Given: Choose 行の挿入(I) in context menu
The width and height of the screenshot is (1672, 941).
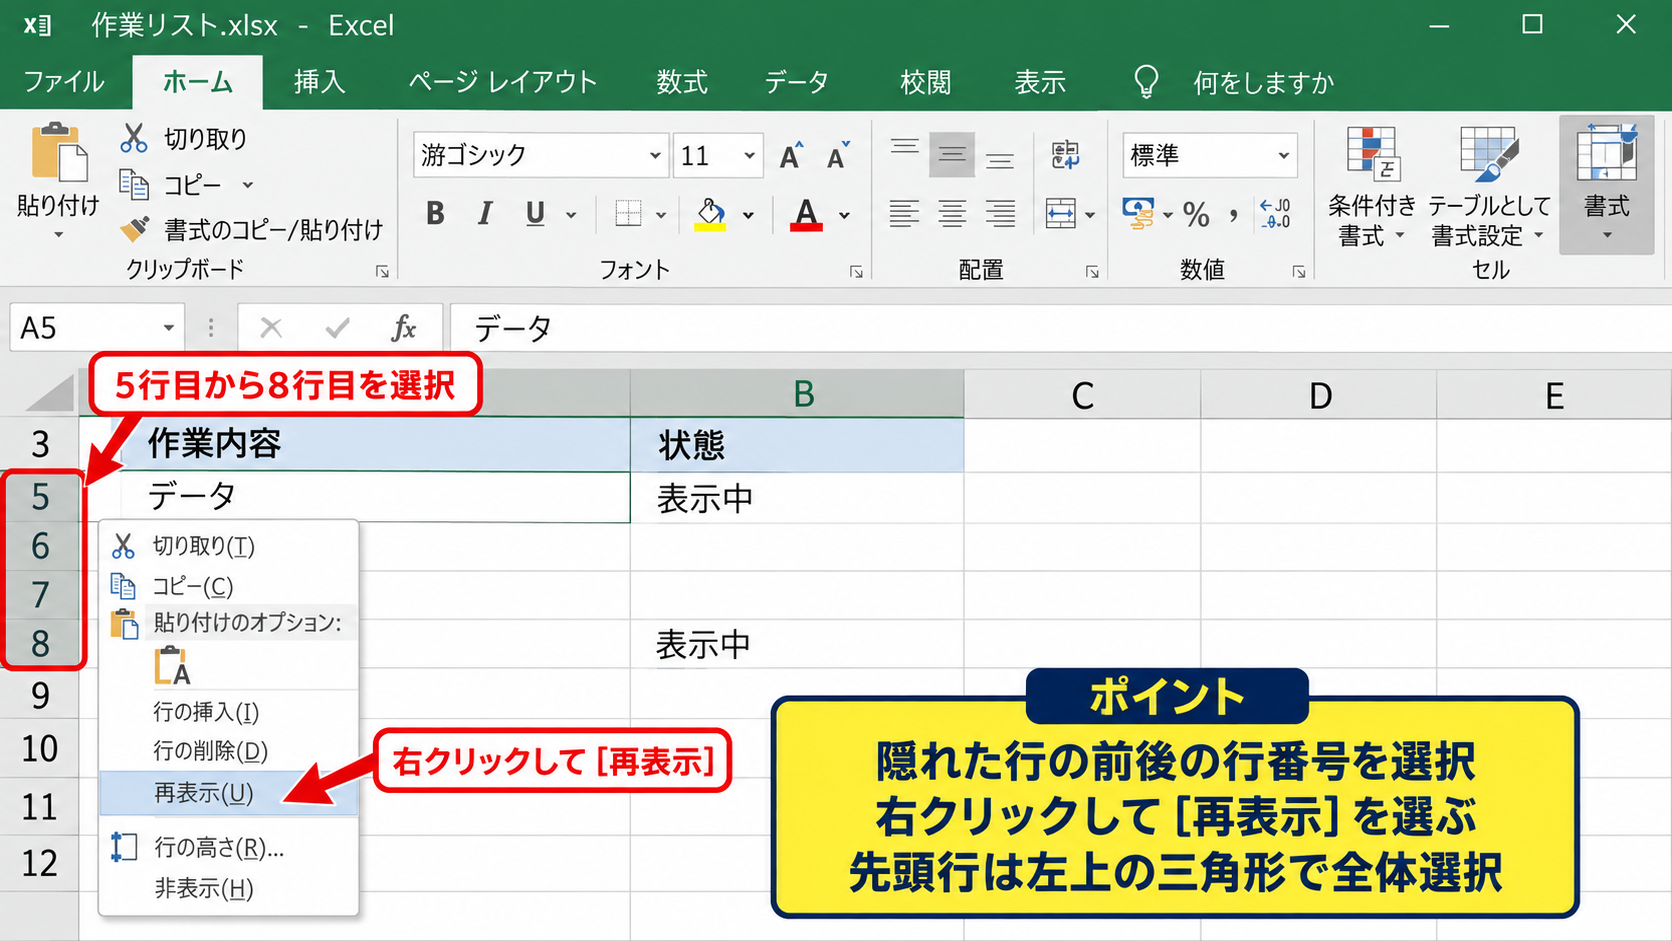Looking at the screenshot, I should pyautogui.click(x=228, y=711).
